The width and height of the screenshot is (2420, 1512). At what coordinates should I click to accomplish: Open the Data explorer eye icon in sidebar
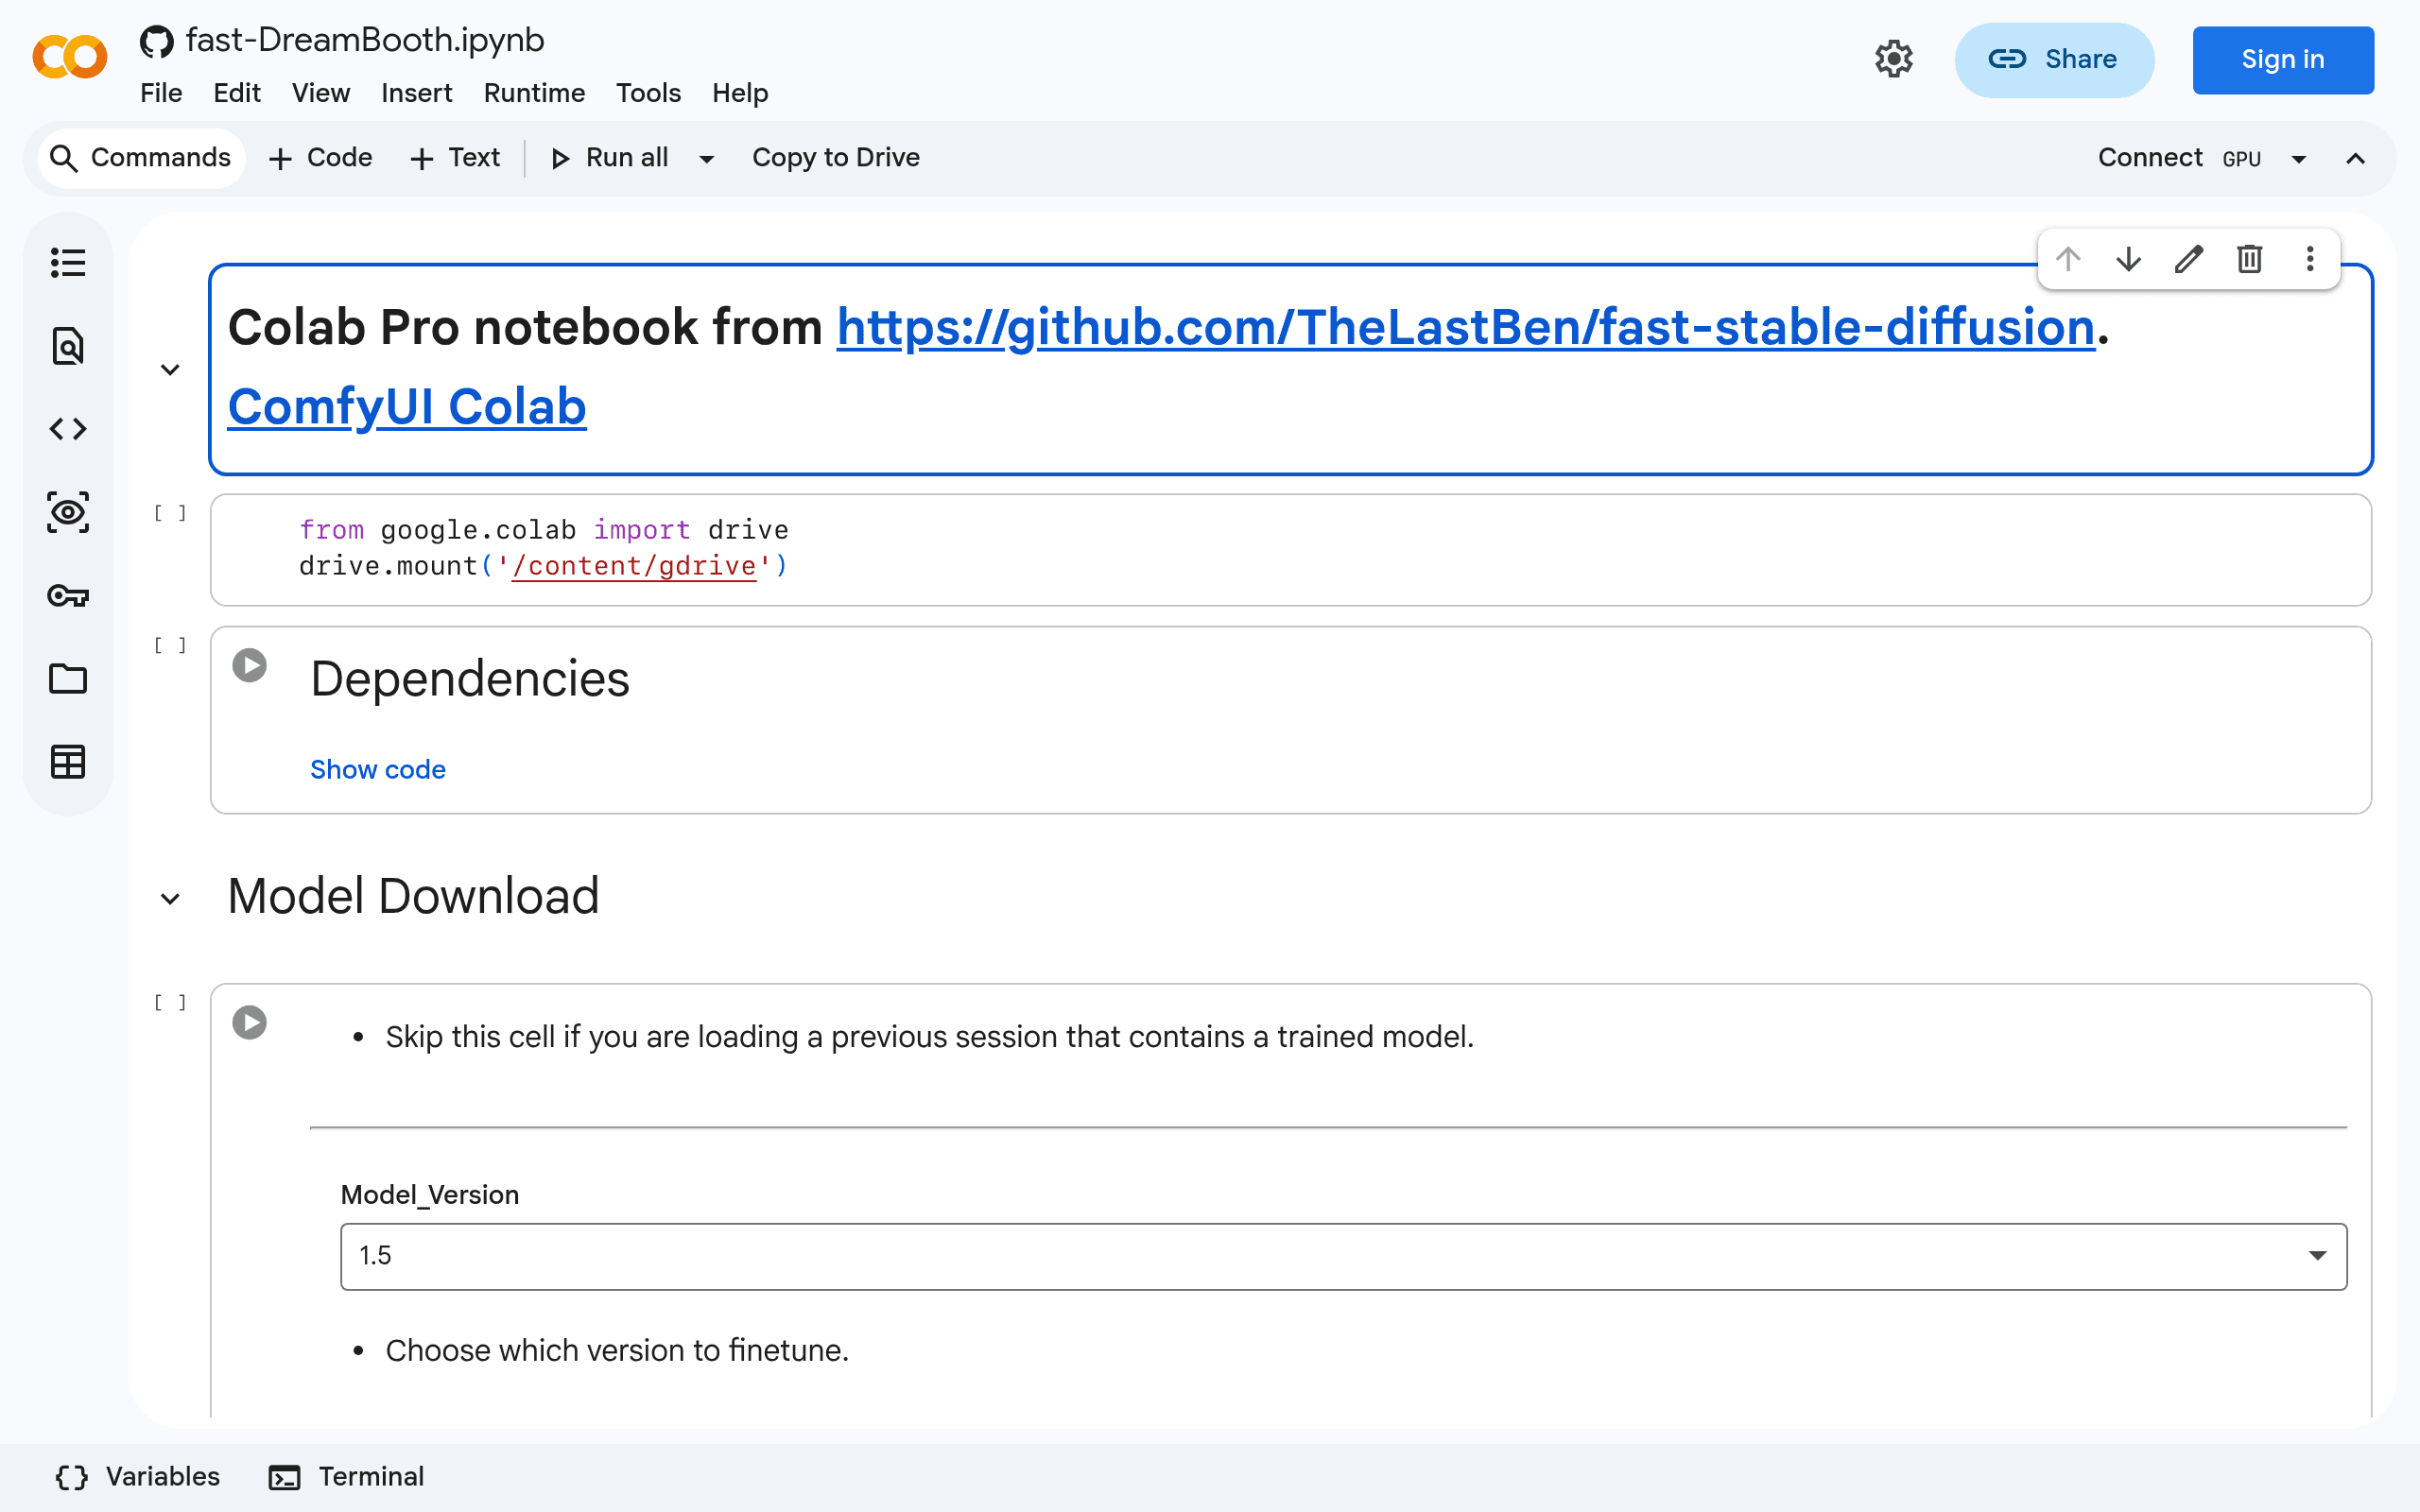tap(68, 512)
